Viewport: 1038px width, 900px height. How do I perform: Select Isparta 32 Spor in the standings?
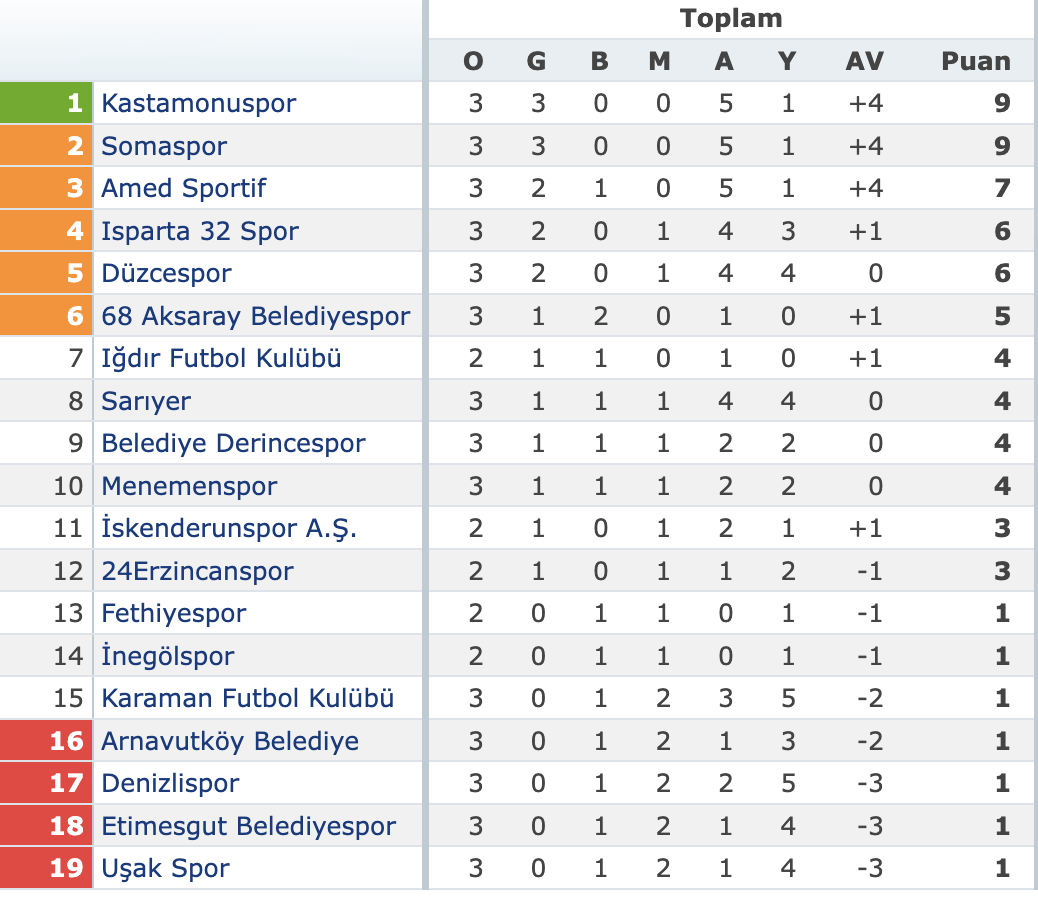(x=200, y=231)
